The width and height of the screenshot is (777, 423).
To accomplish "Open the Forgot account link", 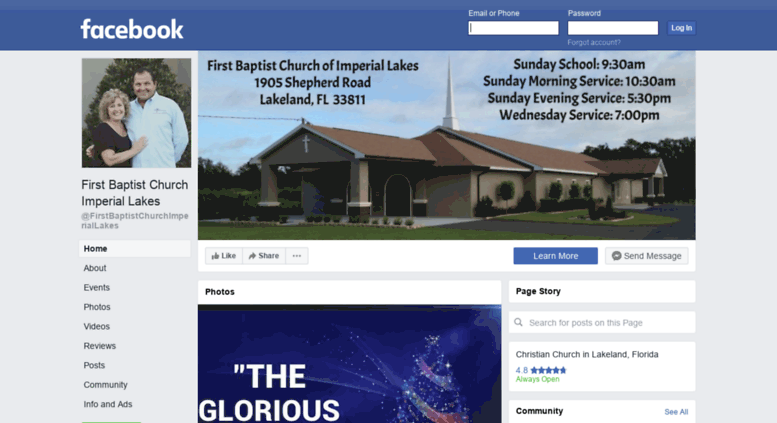I will (594, 43).
